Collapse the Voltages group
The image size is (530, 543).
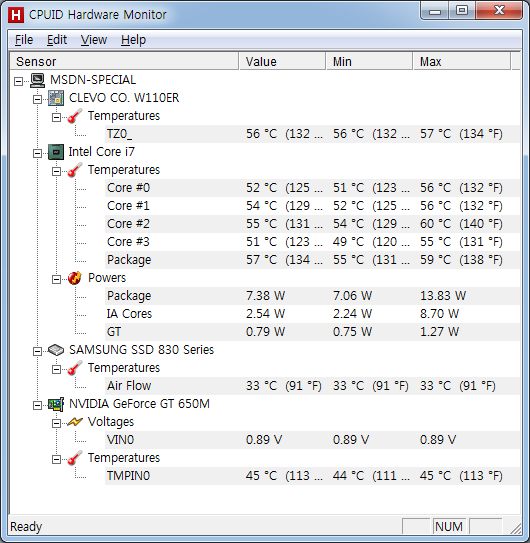pyautogui.click(x=56, y=424)
